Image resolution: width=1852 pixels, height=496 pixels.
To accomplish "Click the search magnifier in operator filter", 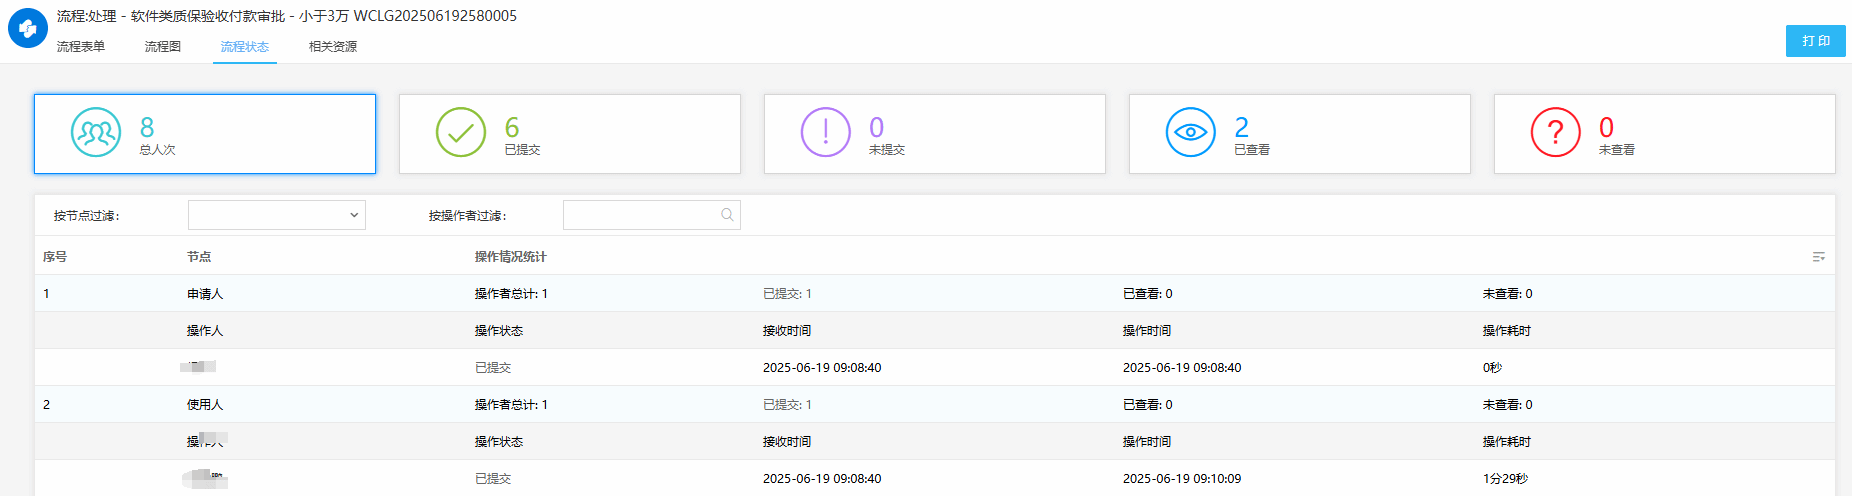I will (727, 215).
